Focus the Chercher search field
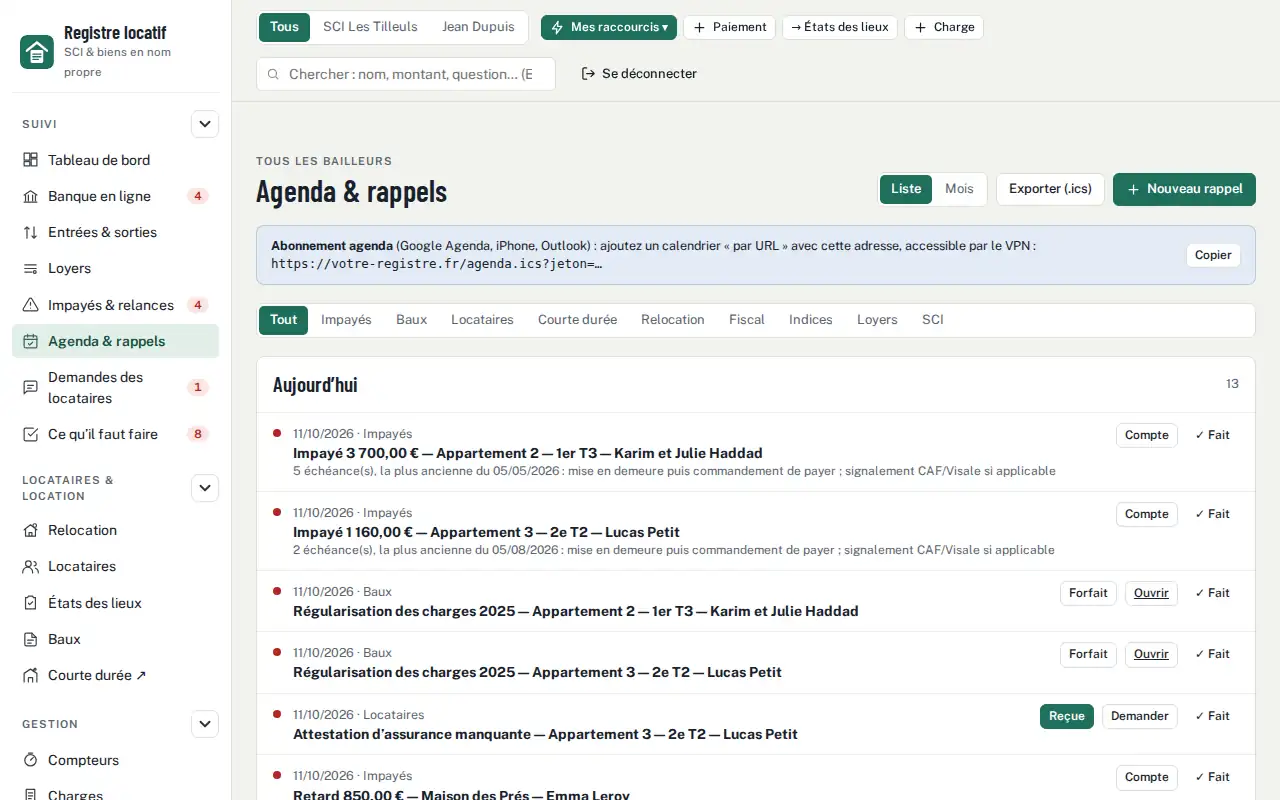Image resolution: width=1280 pixels, height=800 pixels. (x=406, y=74)
